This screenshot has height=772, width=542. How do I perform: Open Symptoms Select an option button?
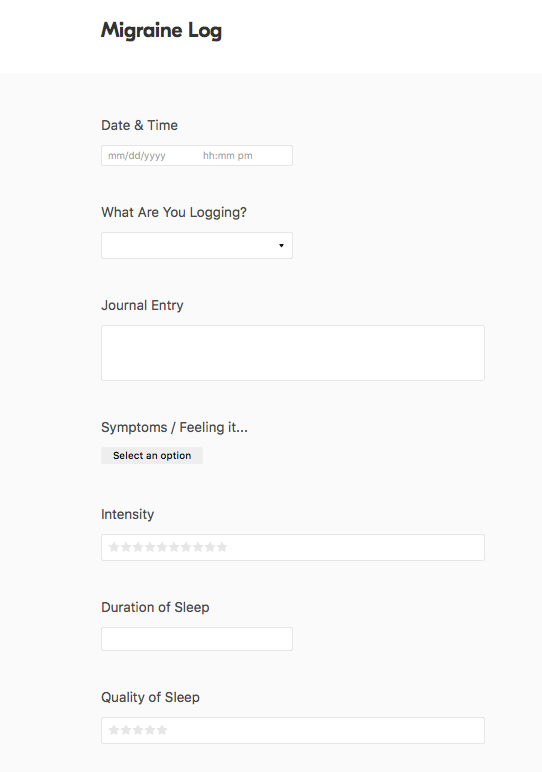[152, 455]
